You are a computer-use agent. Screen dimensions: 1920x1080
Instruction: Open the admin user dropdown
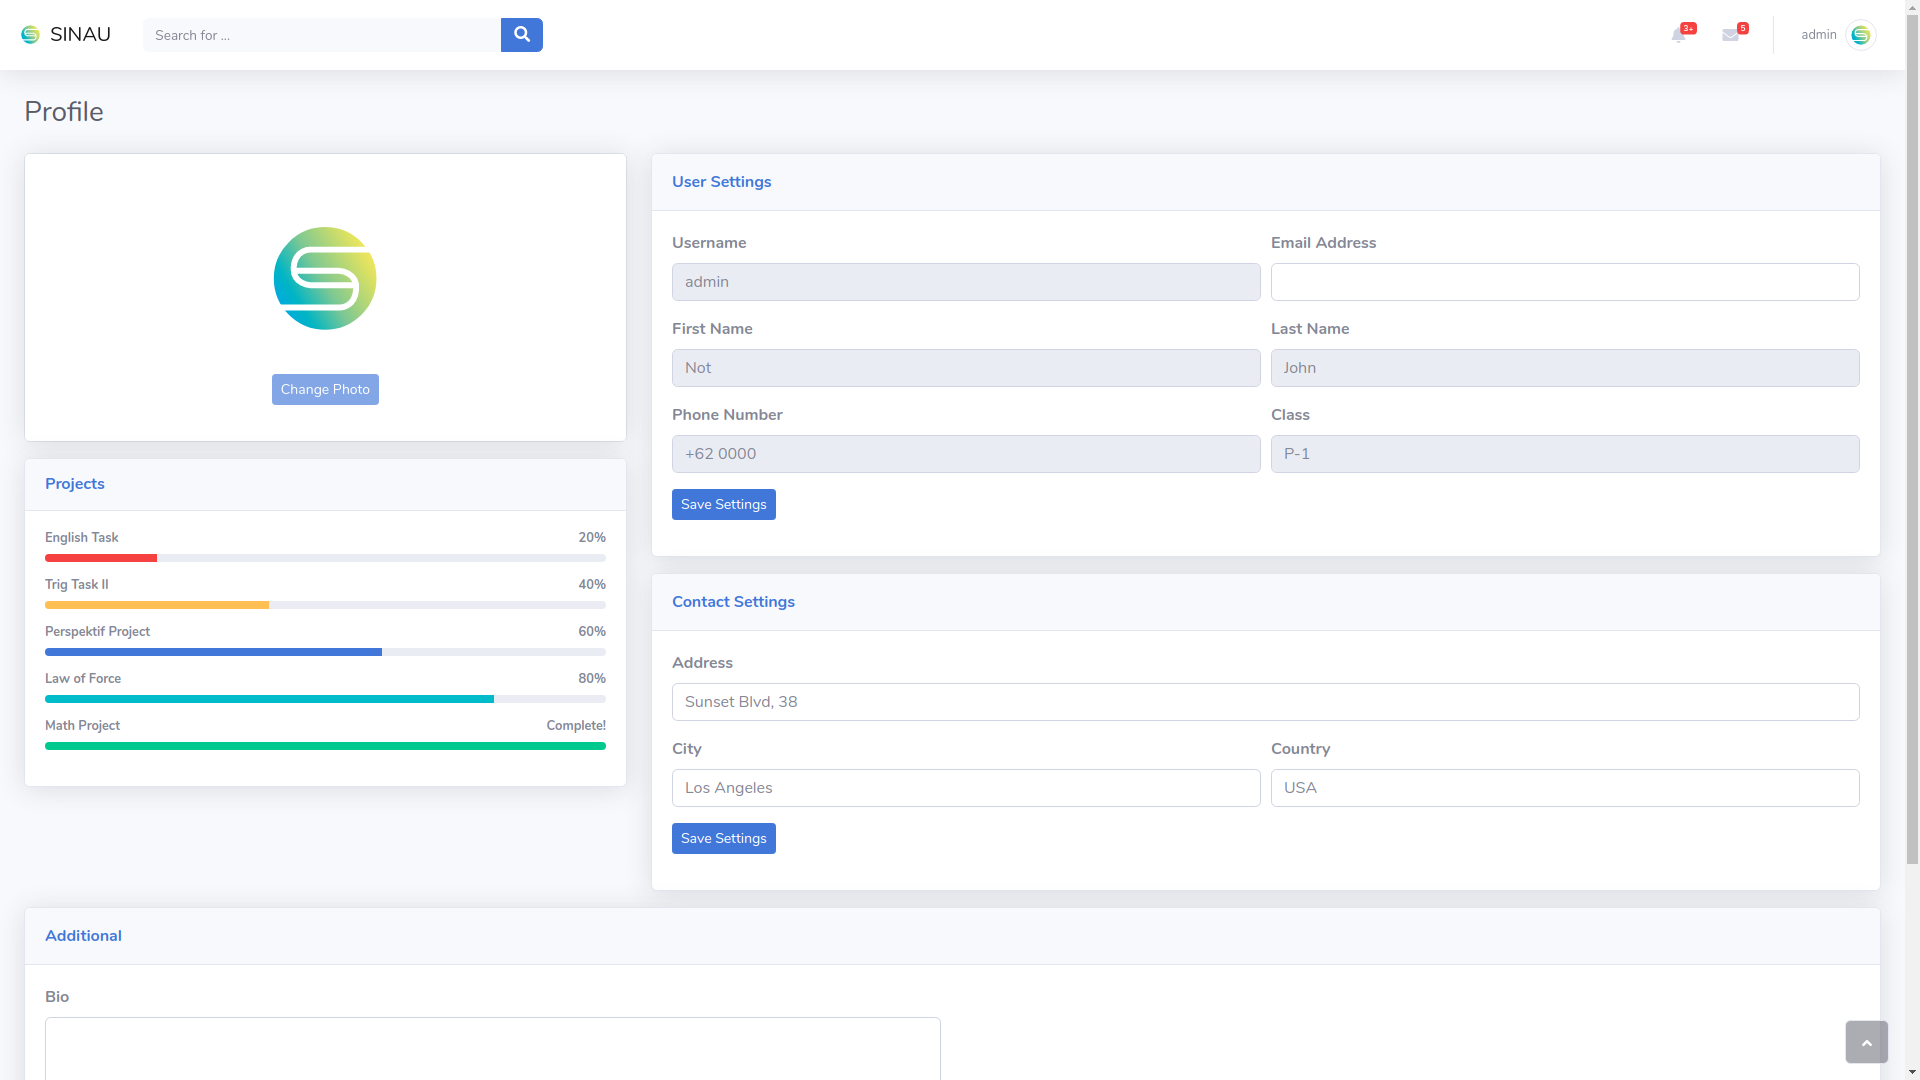tap(1818, 35)
